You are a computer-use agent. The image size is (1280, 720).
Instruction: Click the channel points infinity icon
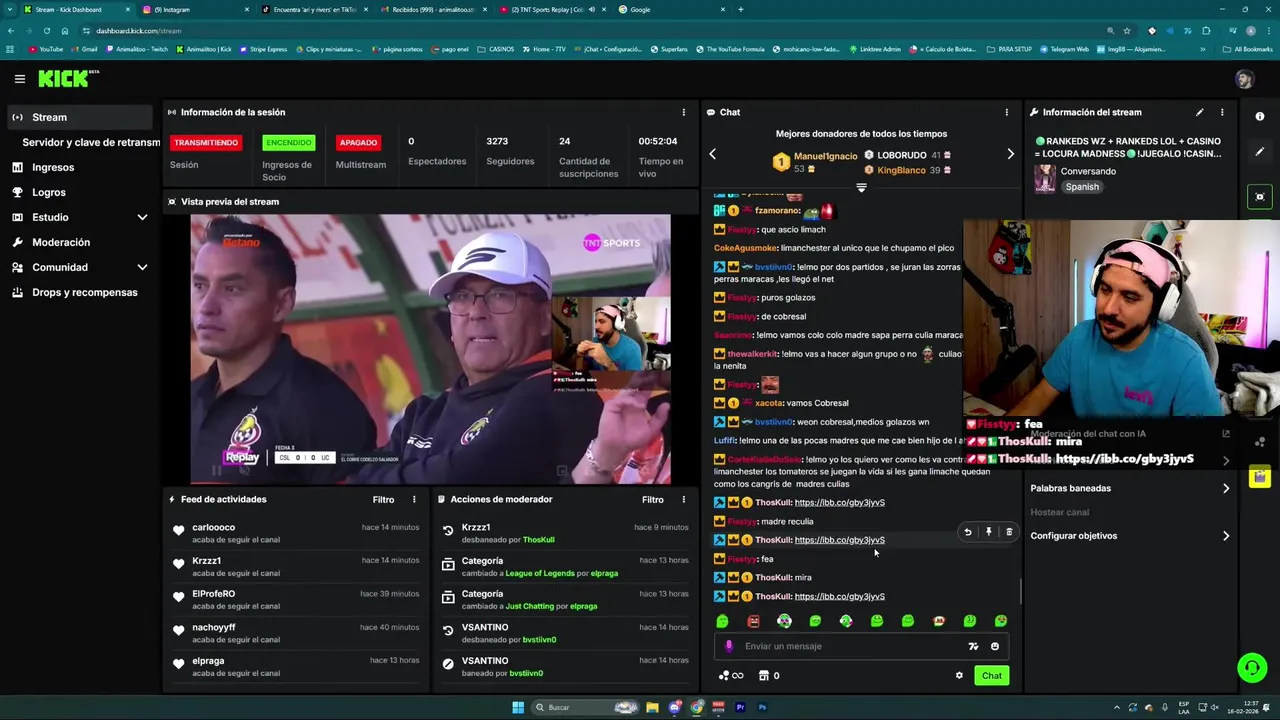[731, 676]
